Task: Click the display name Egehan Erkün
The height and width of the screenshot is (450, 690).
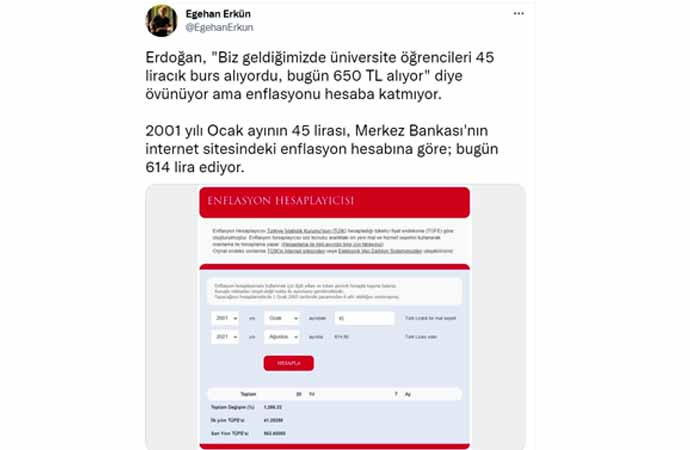Action: [218, 14]
